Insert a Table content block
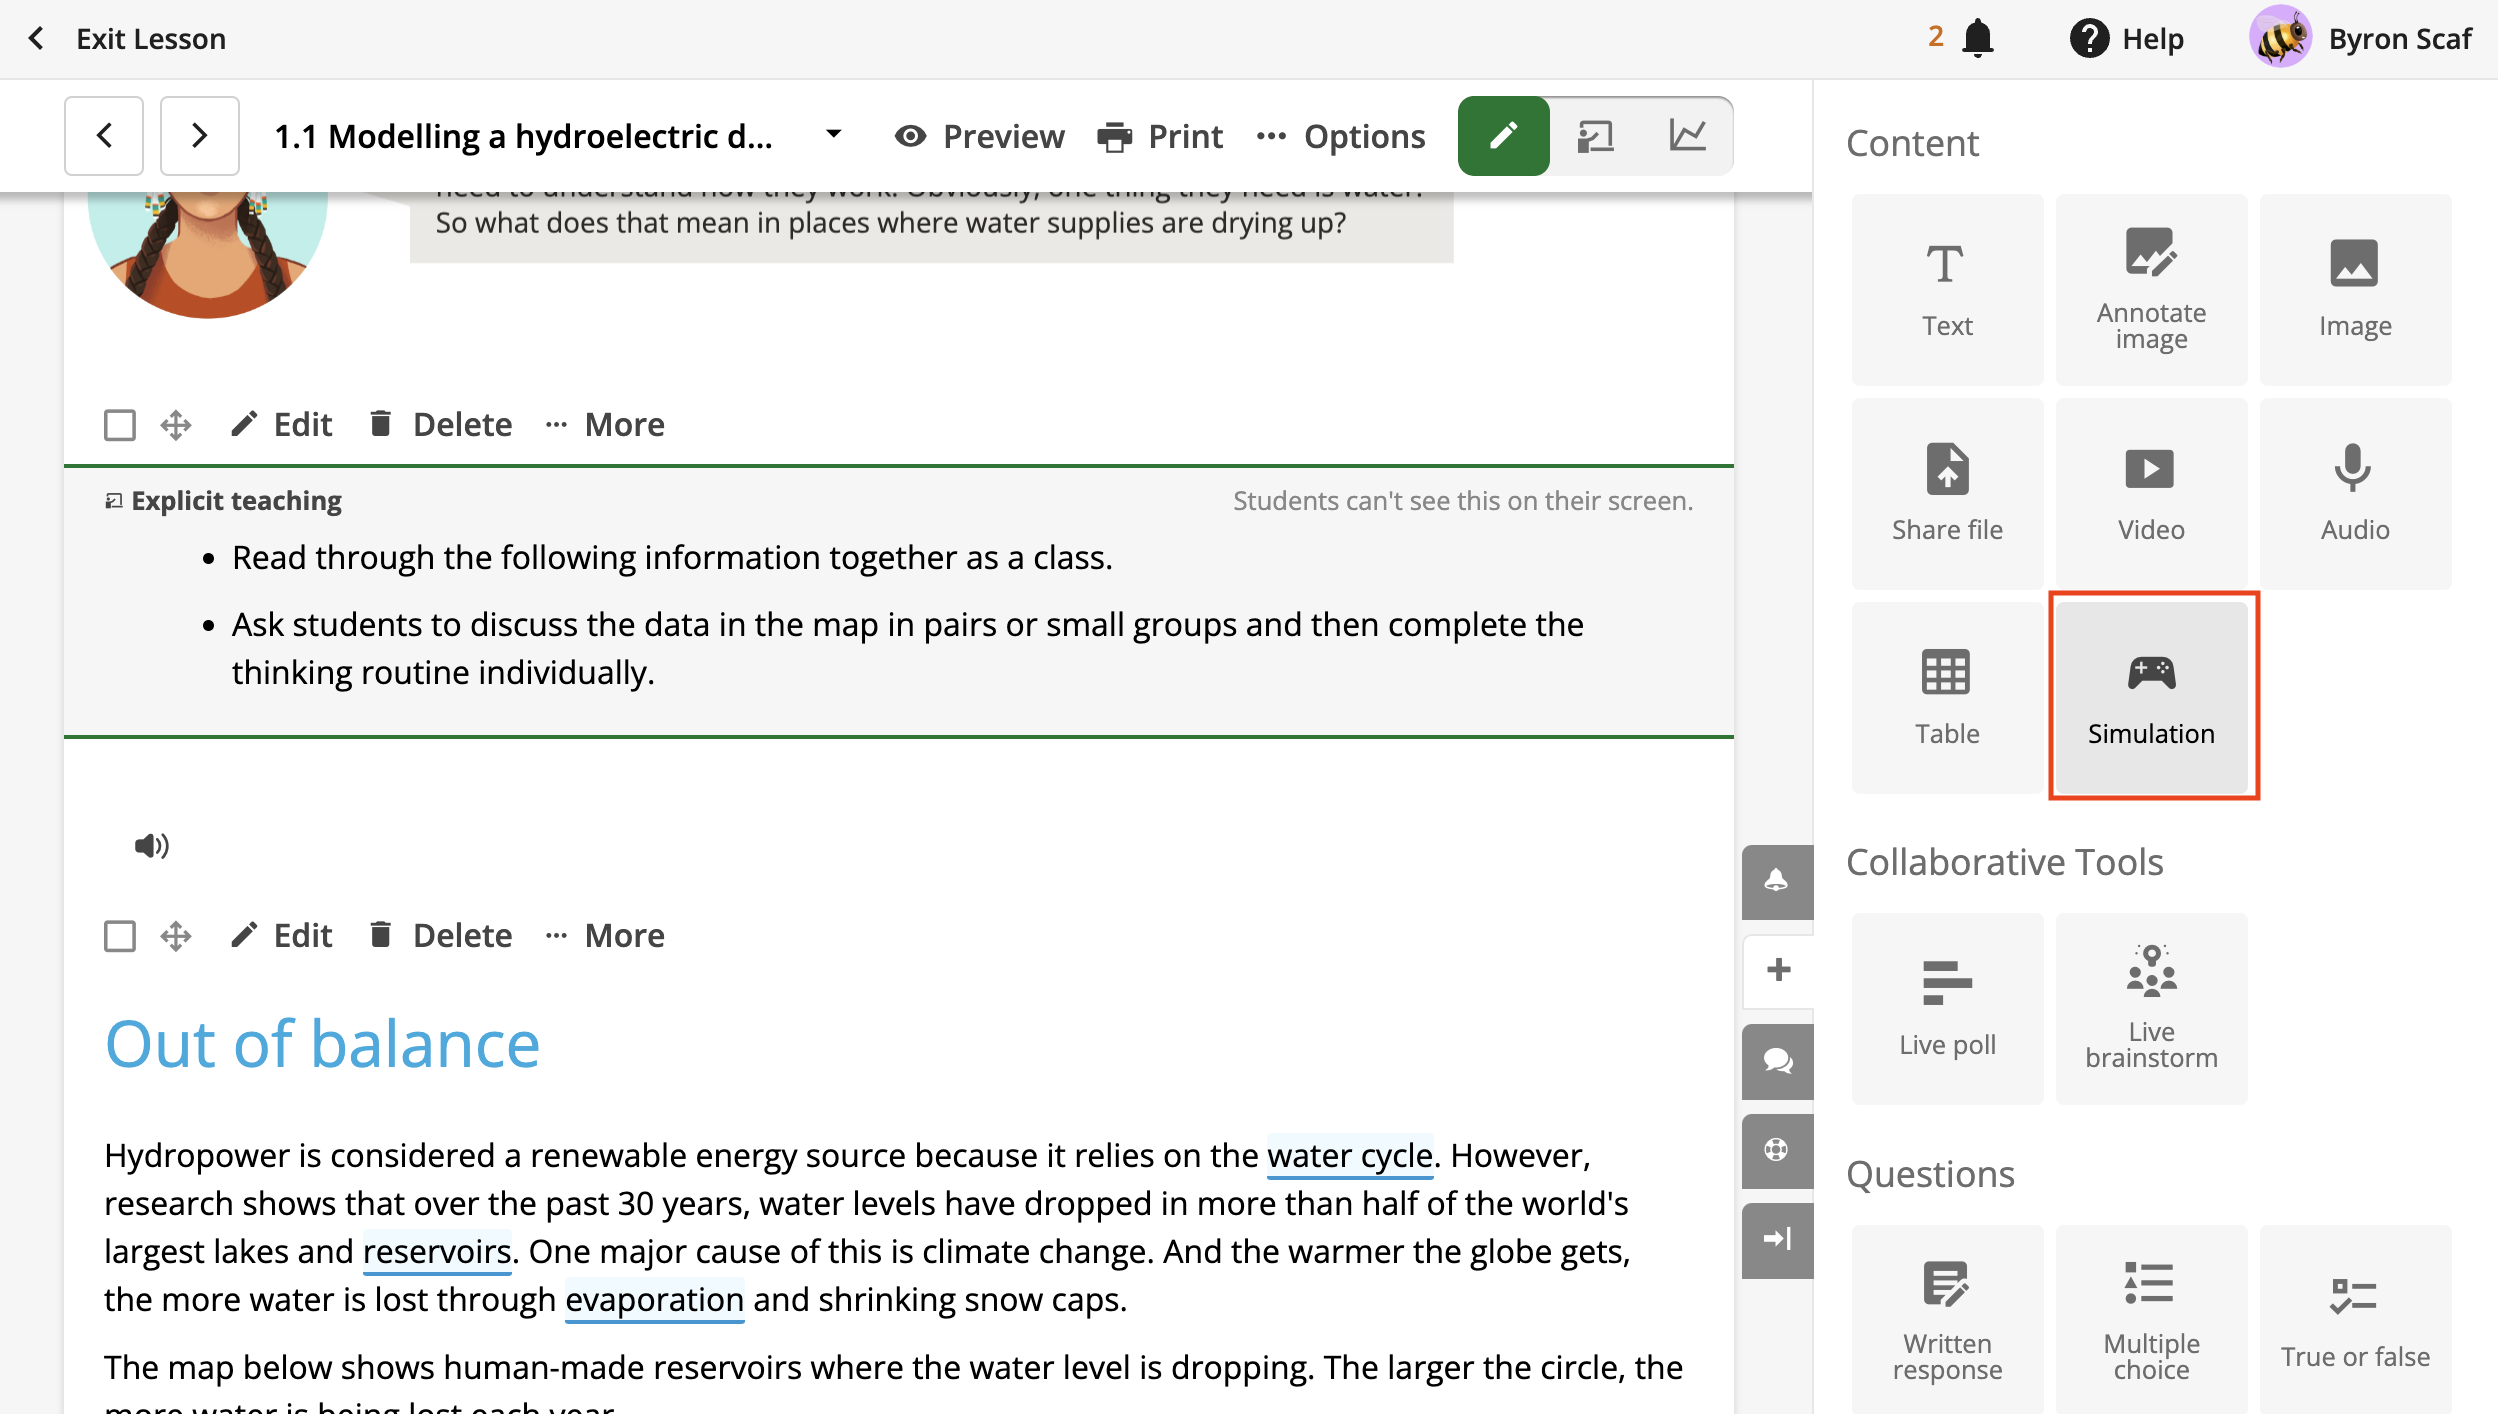The image size is (2498, 1414). click(1946, 696)
